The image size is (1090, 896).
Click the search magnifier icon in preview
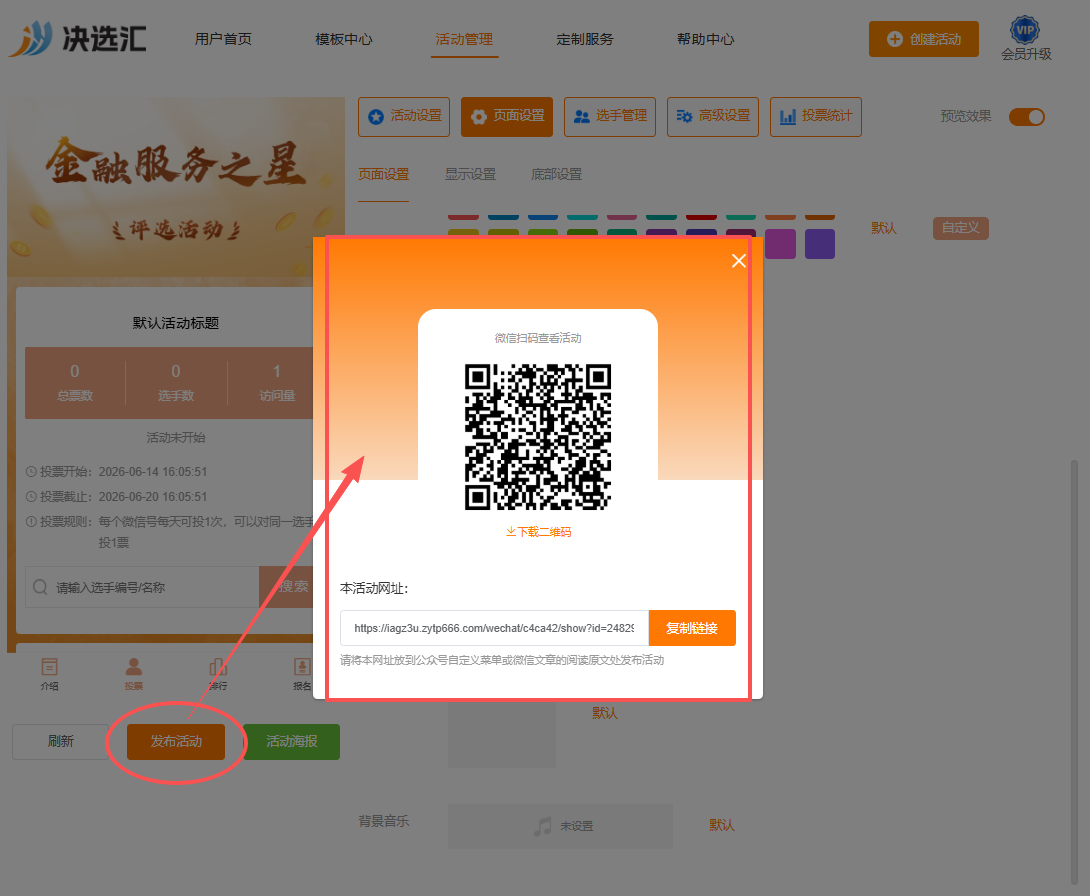point(40,587)
